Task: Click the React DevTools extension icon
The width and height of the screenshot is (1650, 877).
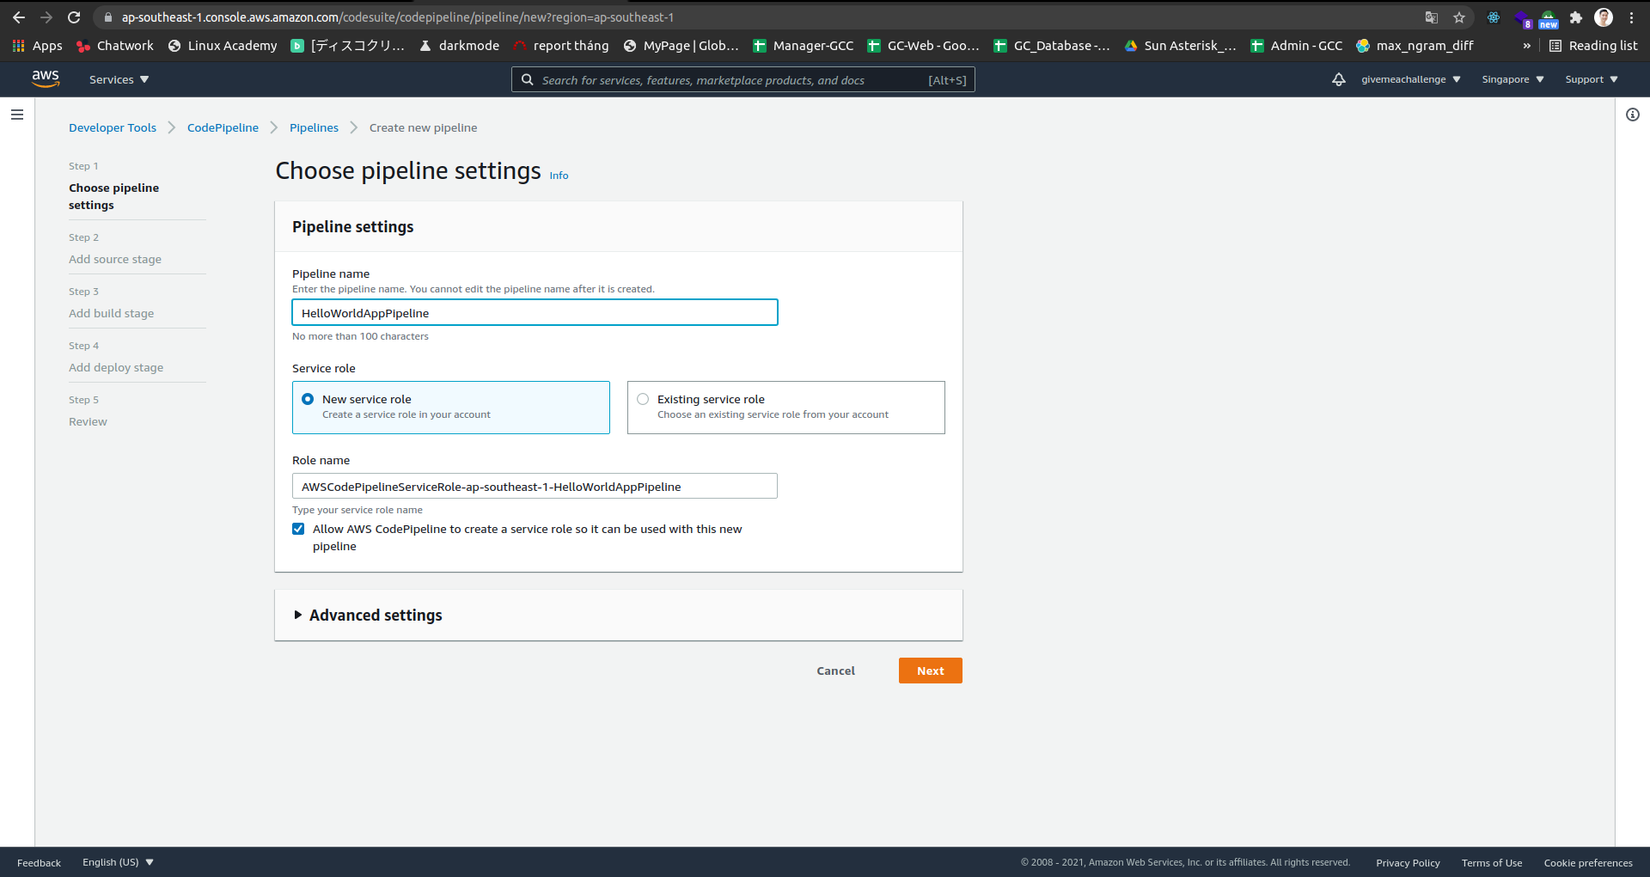Action: (1493, 17)
